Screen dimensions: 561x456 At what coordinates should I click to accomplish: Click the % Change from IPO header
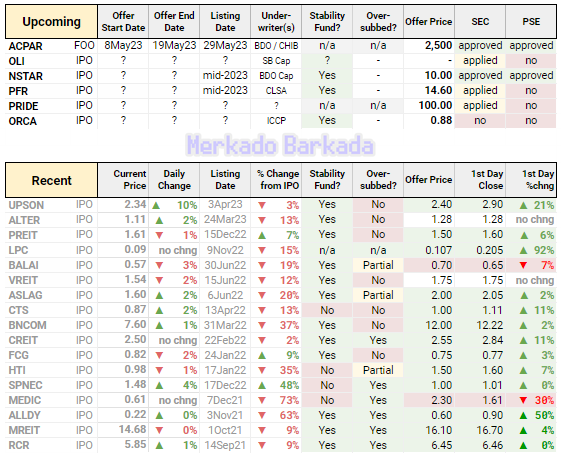click(276, 180)
